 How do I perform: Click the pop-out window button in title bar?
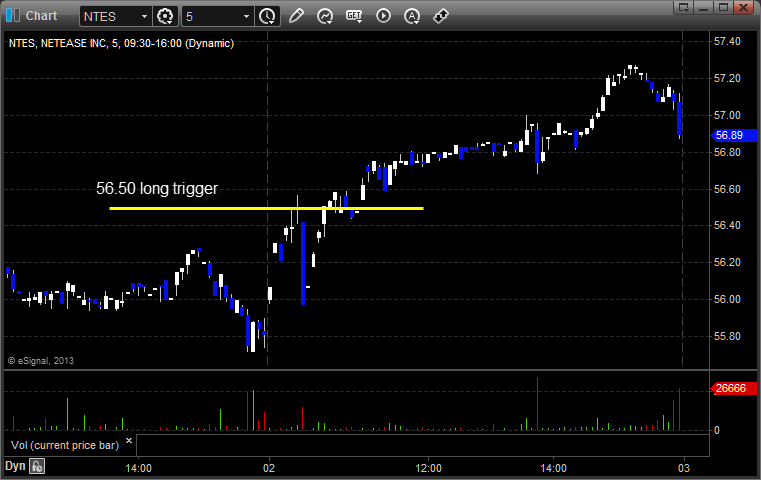(x=684, y=7)
